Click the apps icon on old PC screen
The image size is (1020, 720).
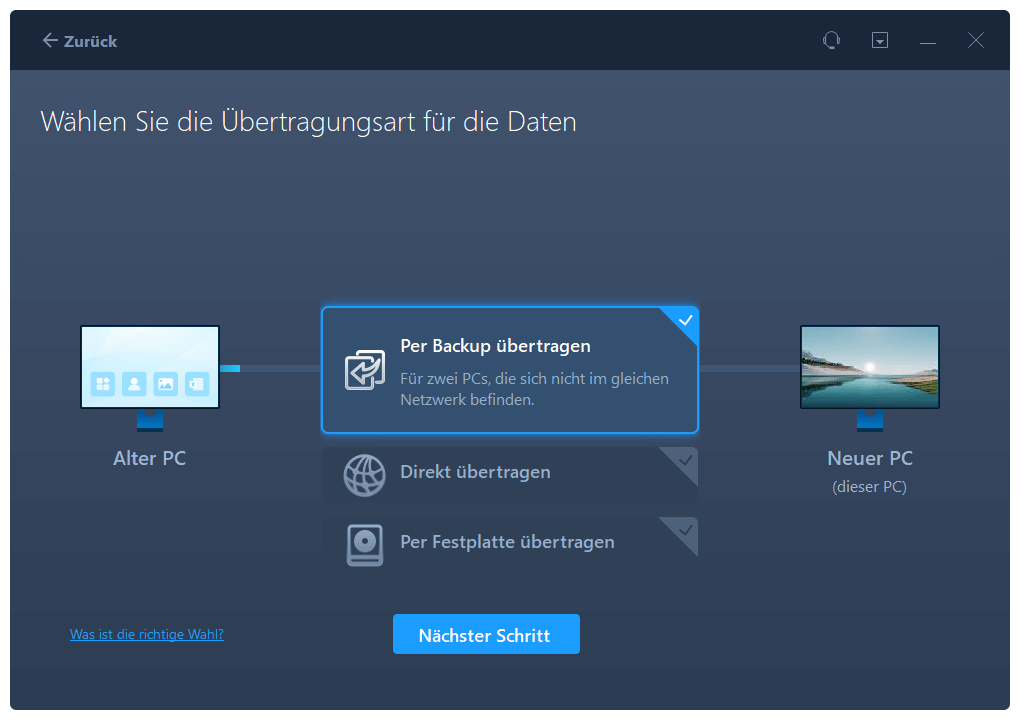point(103,384)
